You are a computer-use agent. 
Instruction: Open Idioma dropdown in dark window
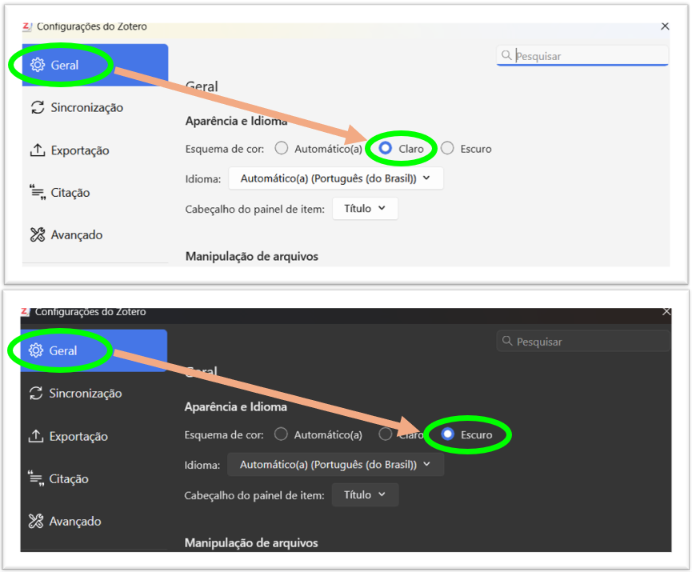335,464
